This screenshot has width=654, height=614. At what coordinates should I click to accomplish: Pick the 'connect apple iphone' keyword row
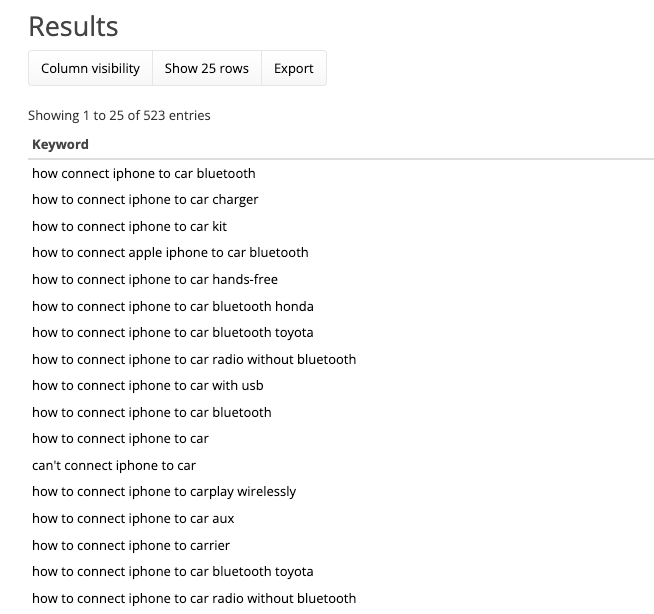[x=170, y=252]
